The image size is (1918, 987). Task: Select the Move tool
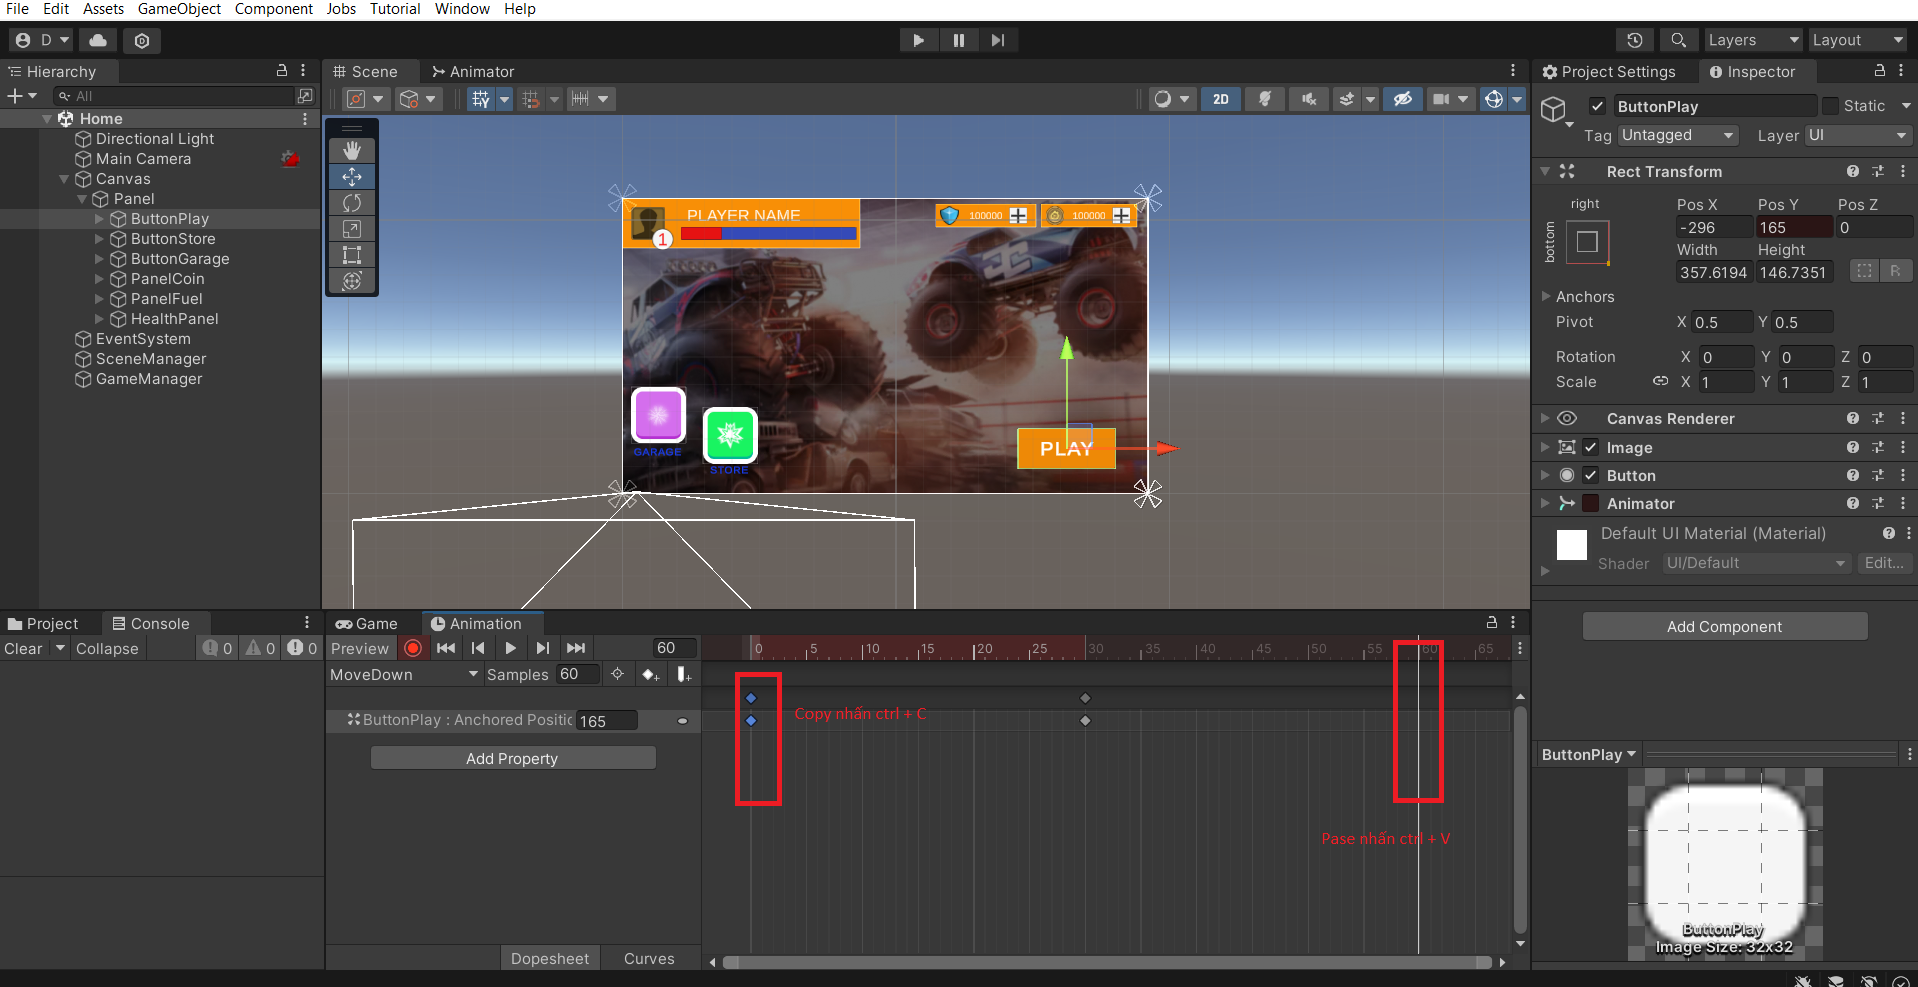tap(352, 176)
